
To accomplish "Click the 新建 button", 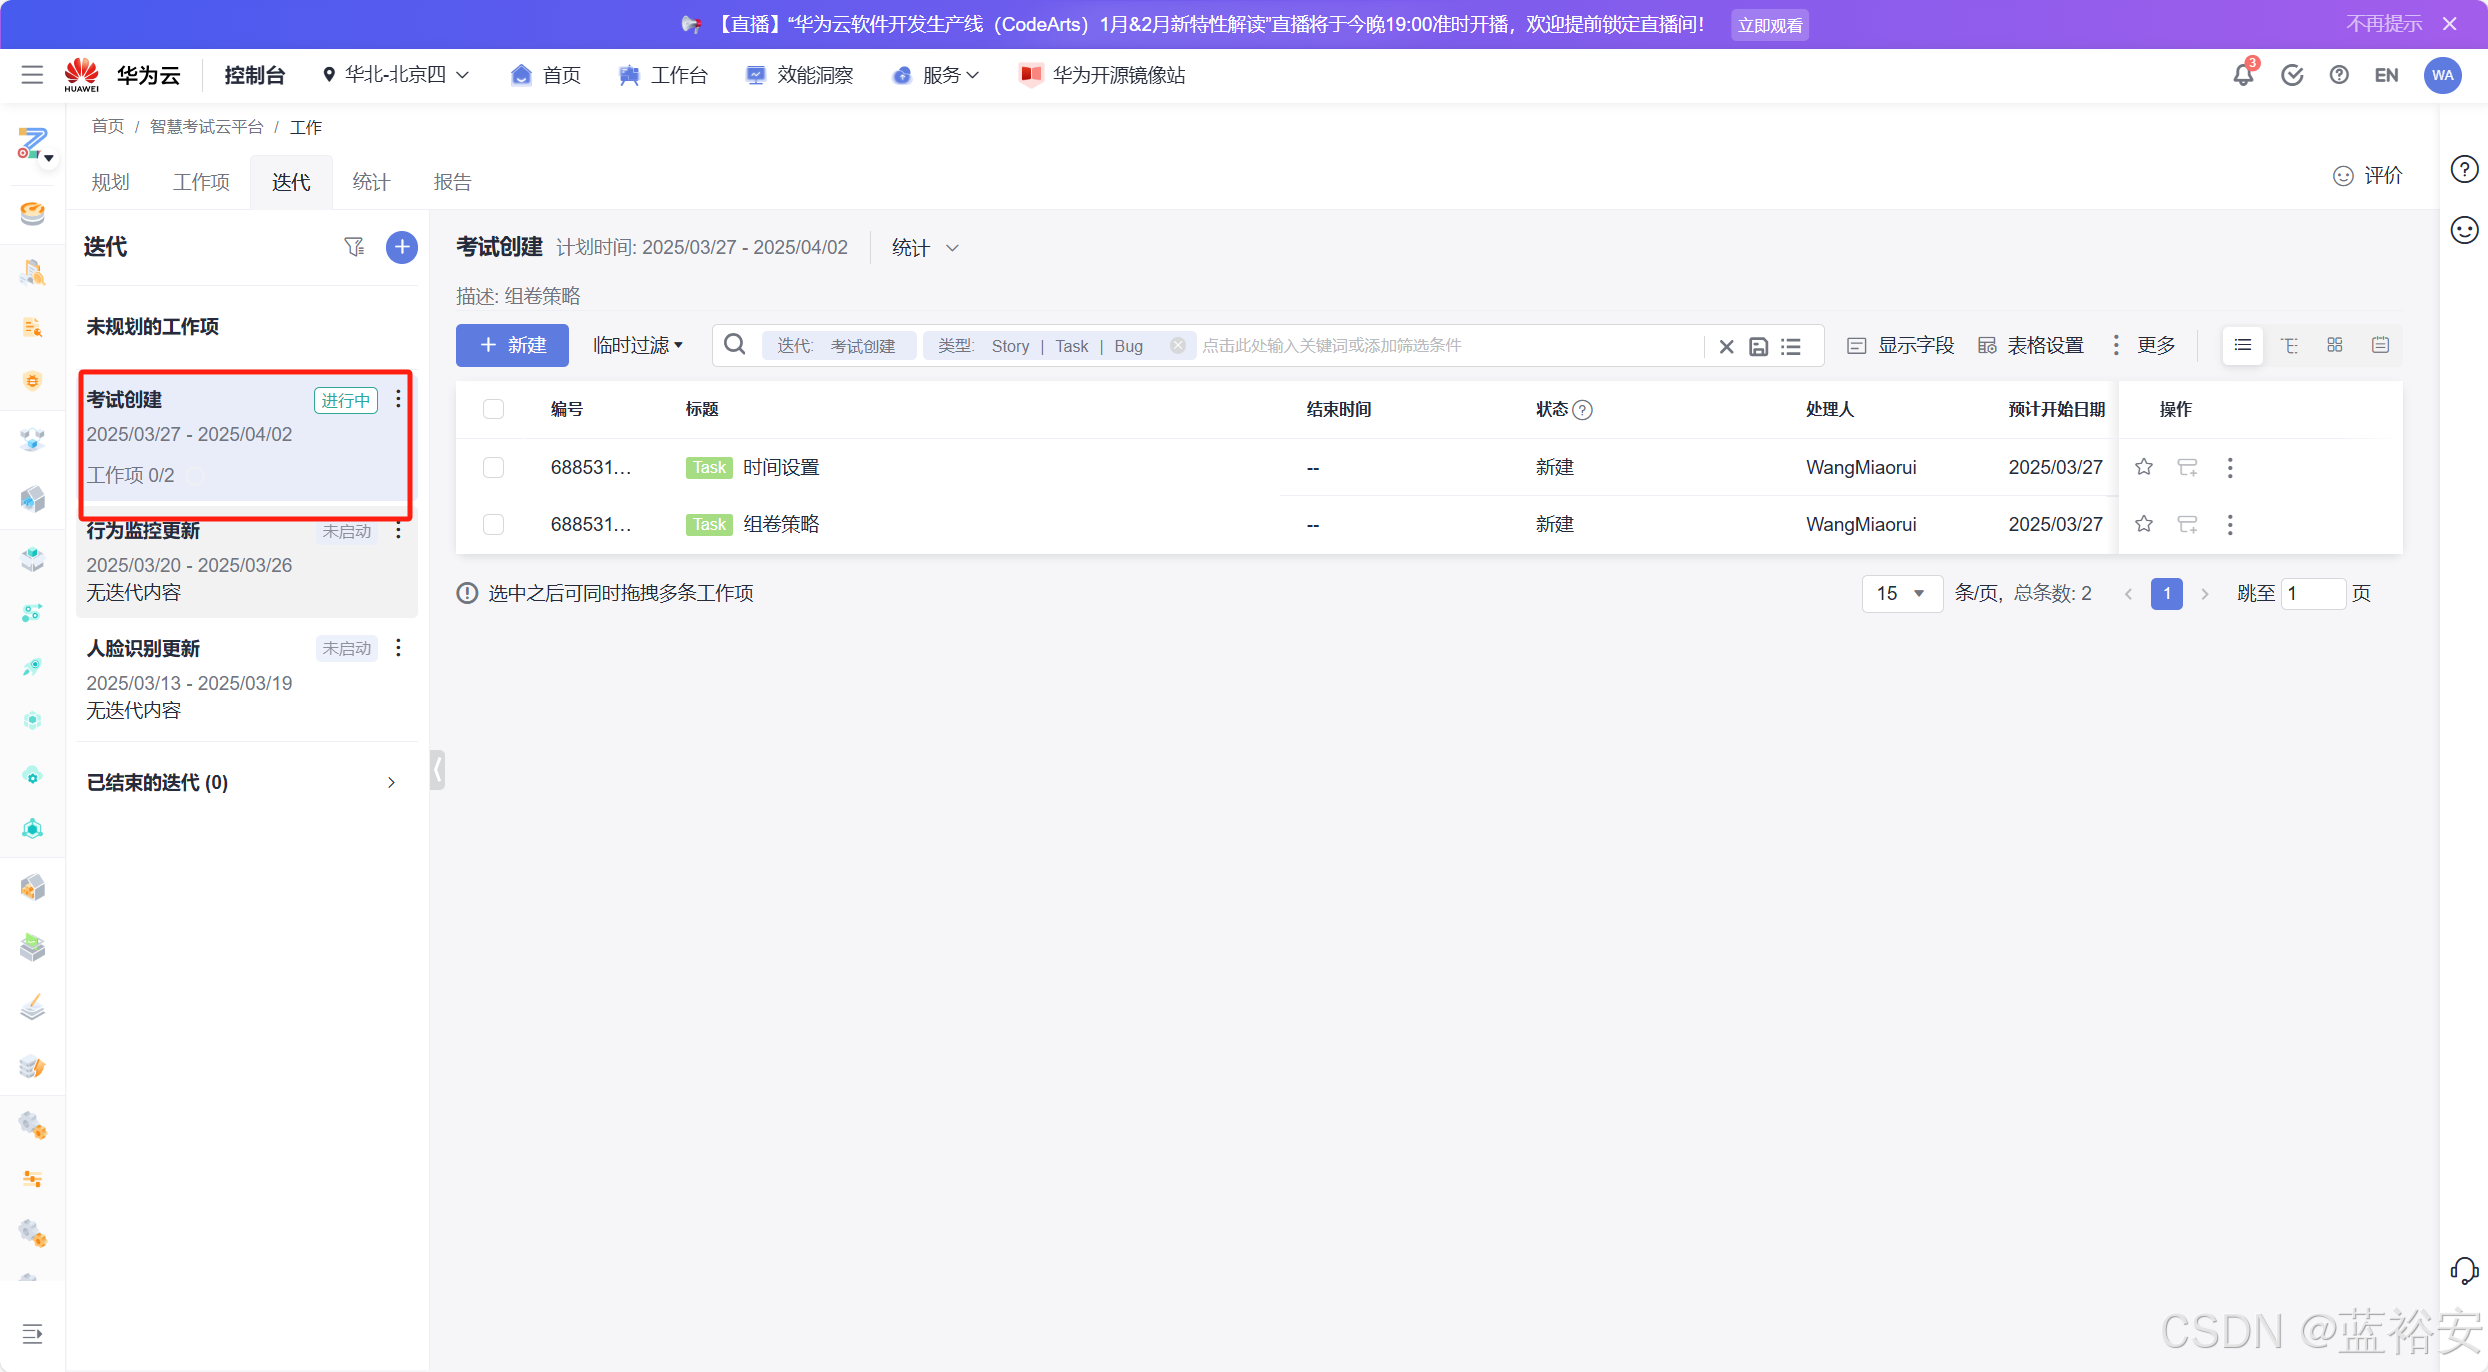I will [512, 345].
